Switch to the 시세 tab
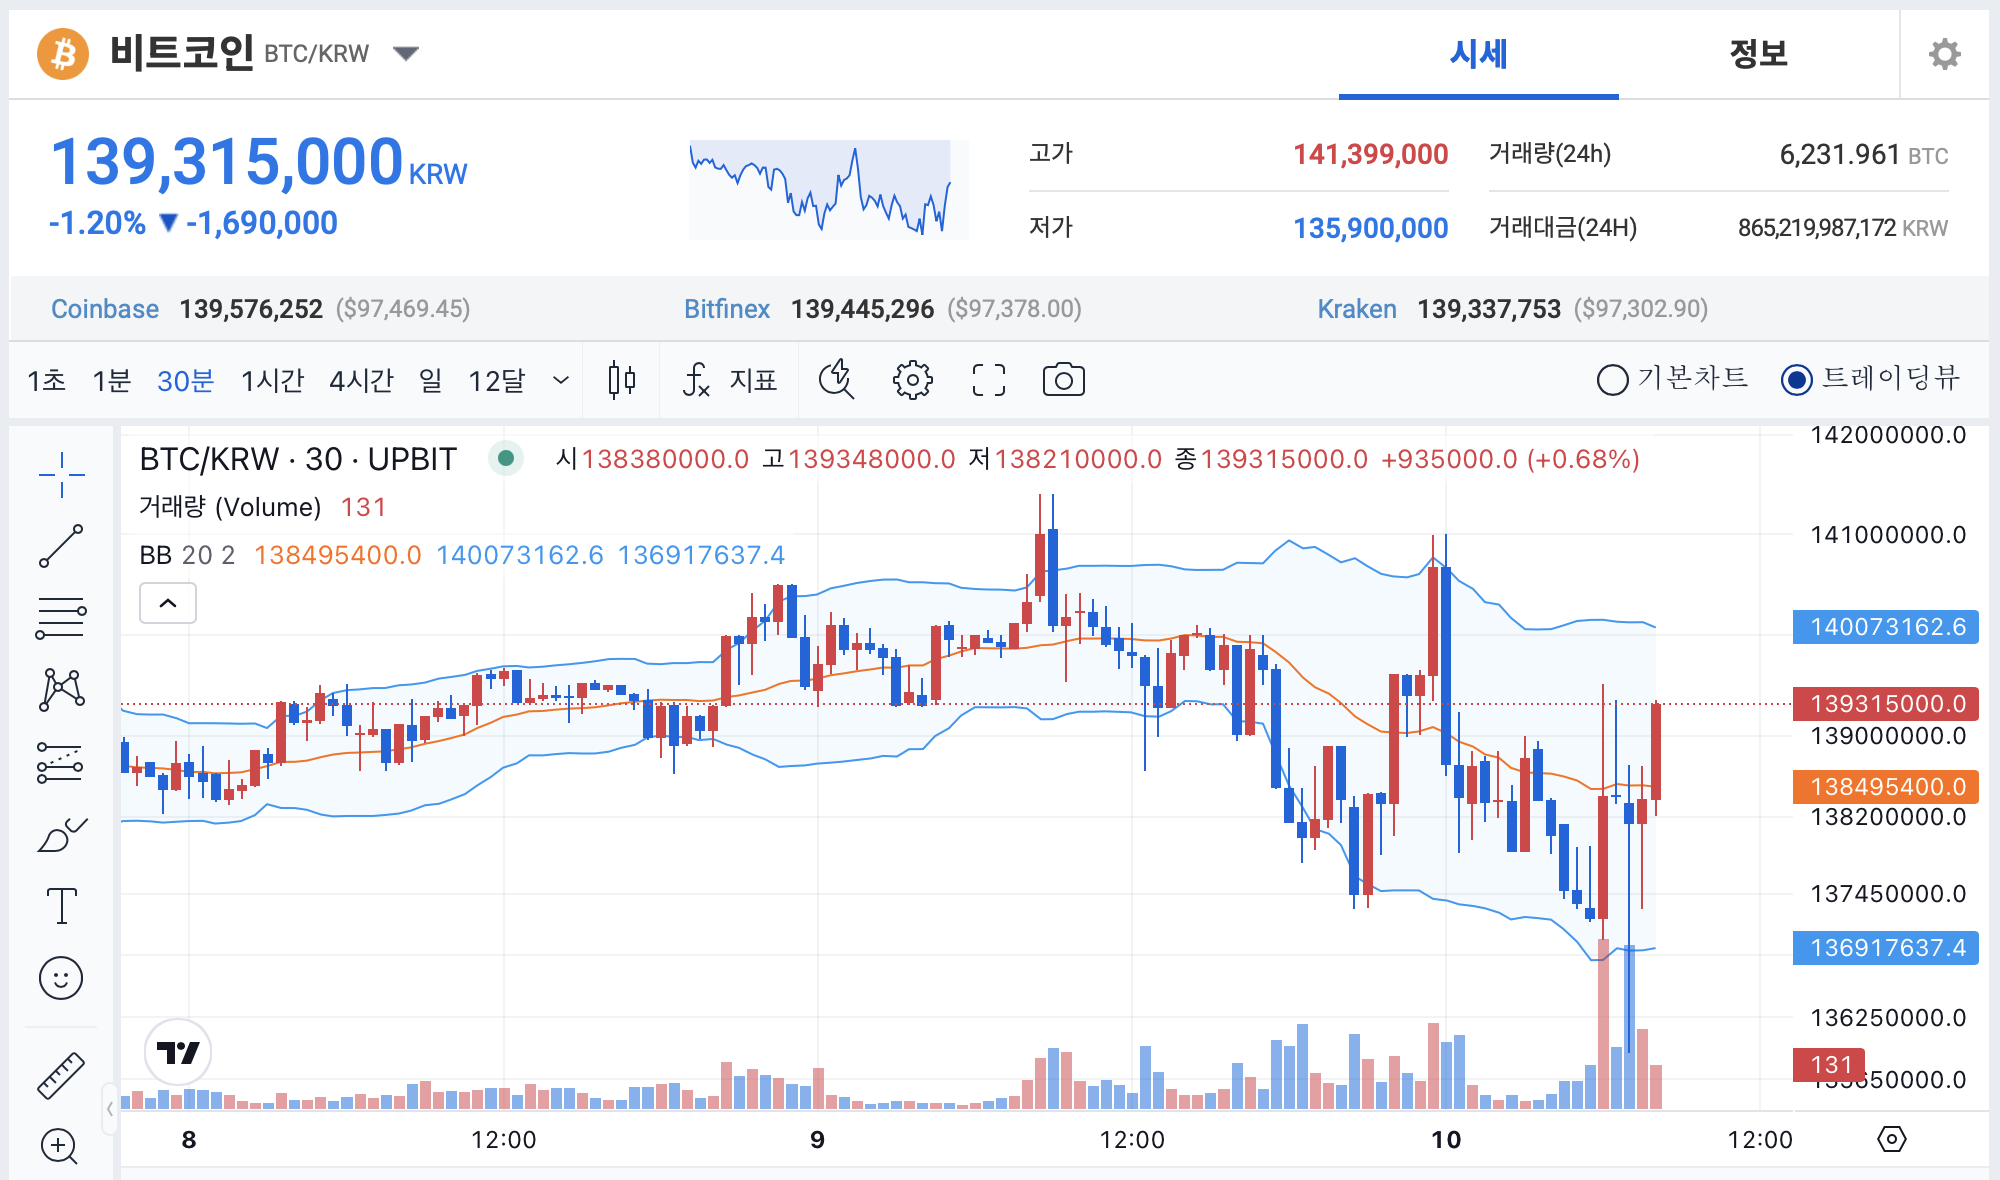The width and height of the screenshot is (2000, 1180). [1478, 54]
